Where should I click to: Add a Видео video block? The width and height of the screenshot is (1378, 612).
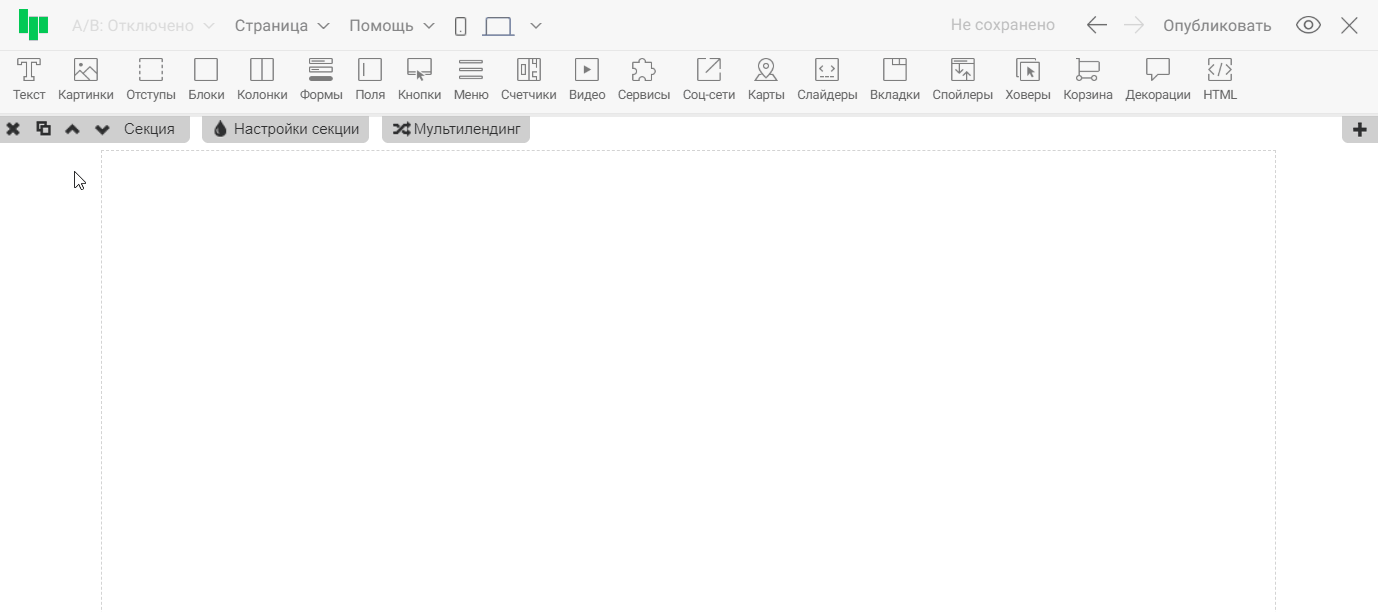[587, 79]
